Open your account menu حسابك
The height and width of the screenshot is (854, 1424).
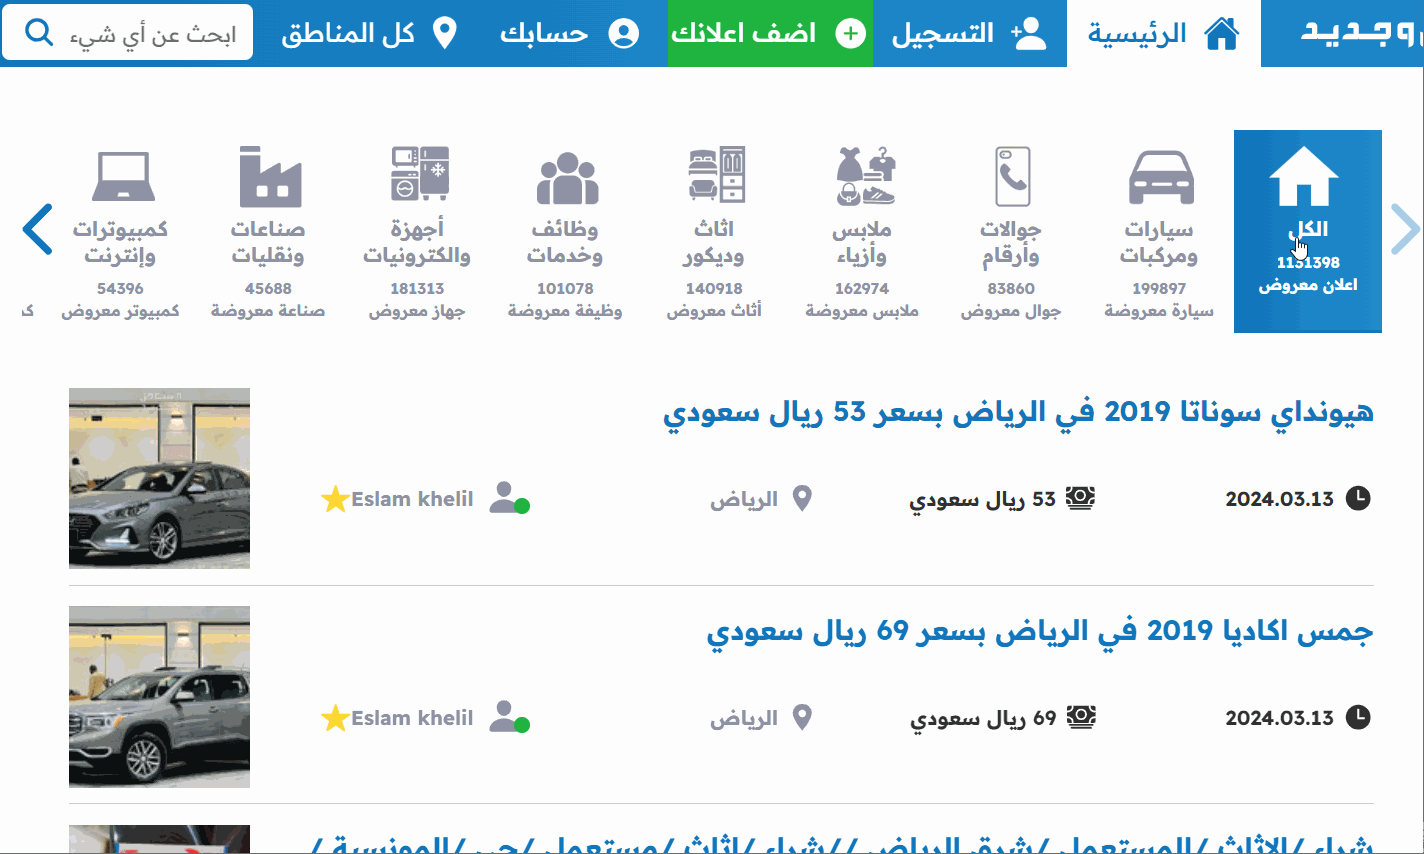tap(568, 33)
